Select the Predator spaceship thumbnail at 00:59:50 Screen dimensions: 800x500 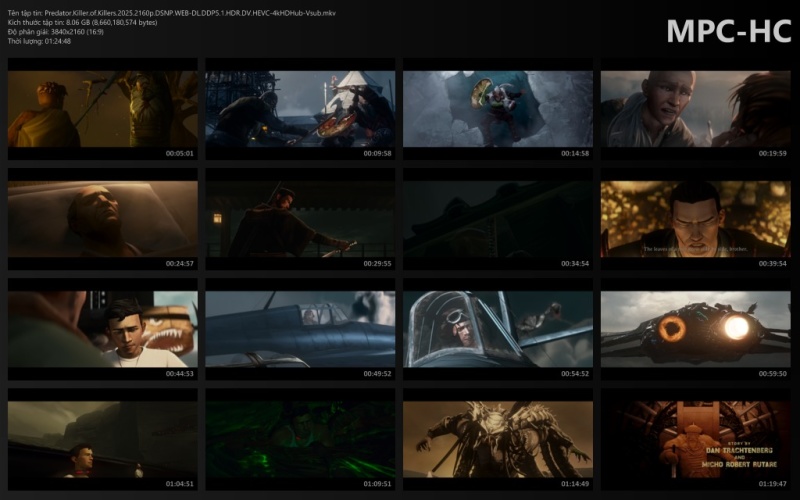tap(695, 329)
